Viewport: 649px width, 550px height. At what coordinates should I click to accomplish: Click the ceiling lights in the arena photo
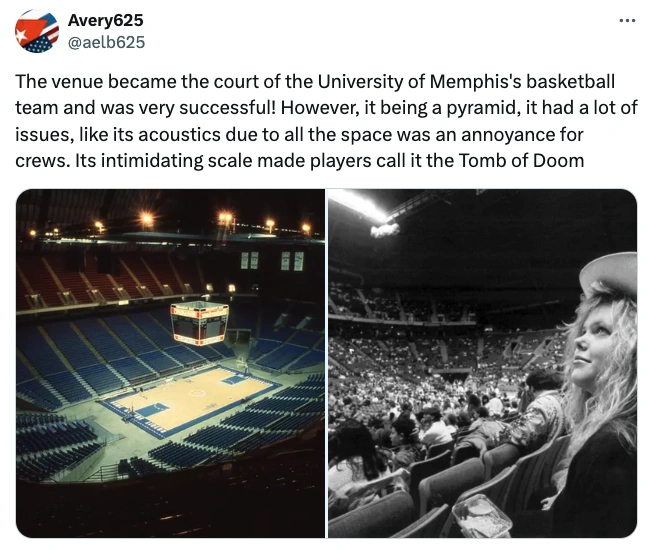147,220
